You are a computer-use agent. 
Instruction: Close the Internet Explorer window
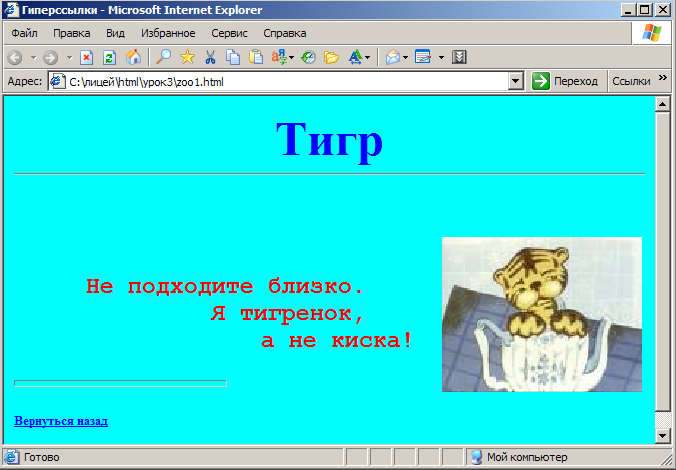[663, 9]
